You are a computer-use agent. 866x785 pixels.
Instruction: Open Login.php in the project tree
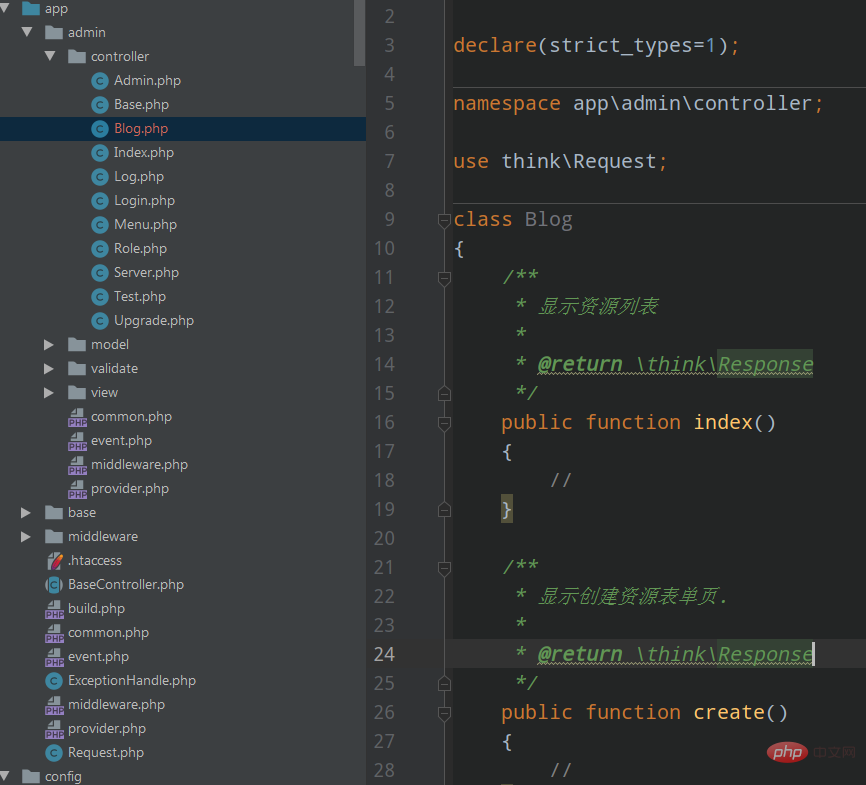144,201
